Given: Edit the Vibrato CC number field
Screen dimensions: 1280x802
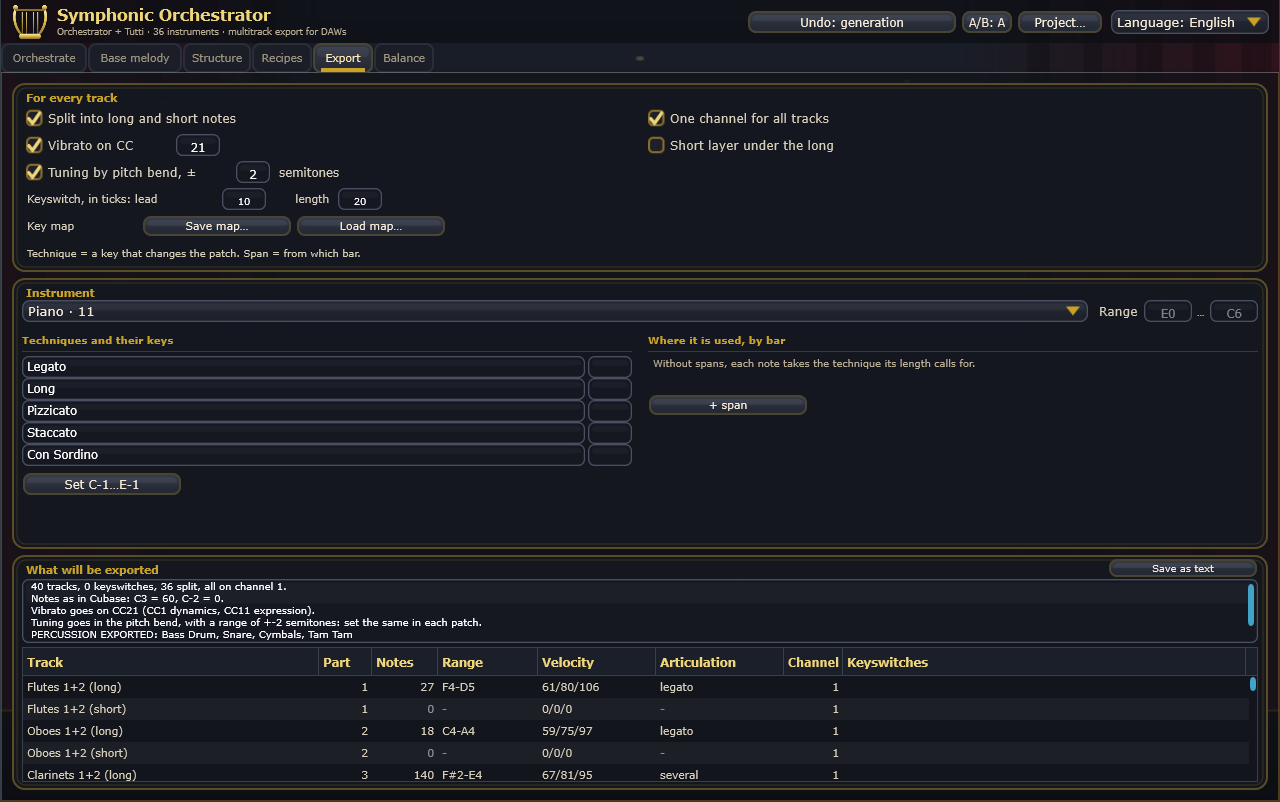Looking at the screenshot, I should 198,146.
